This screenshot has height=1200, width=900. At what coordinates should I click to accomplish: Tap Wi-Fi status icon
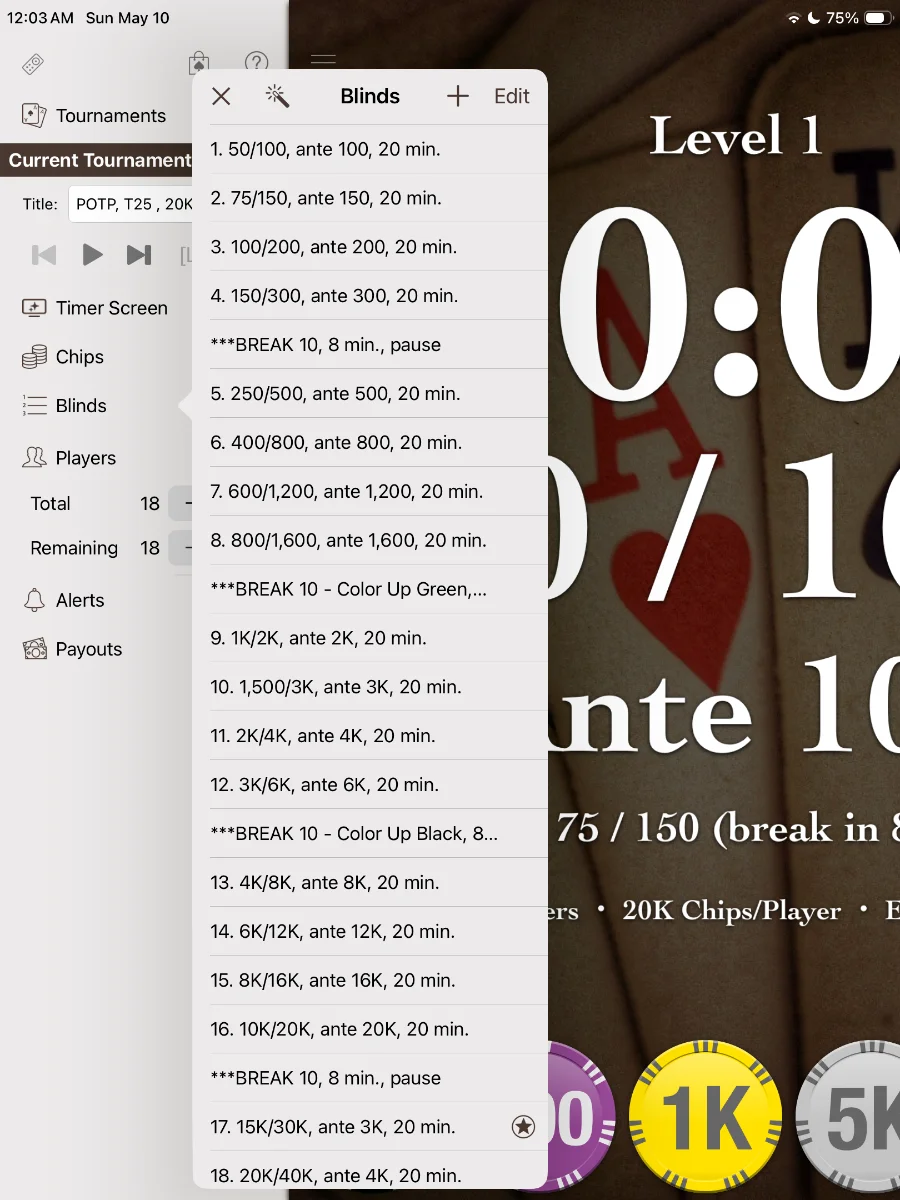click(794, 18)
